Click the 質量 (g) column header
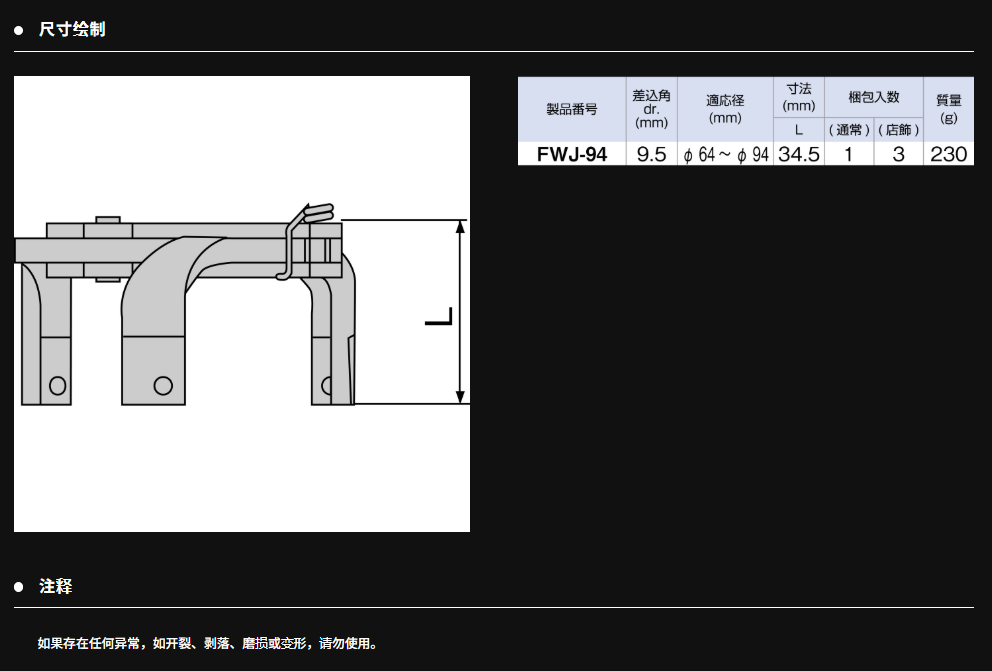 948,109
